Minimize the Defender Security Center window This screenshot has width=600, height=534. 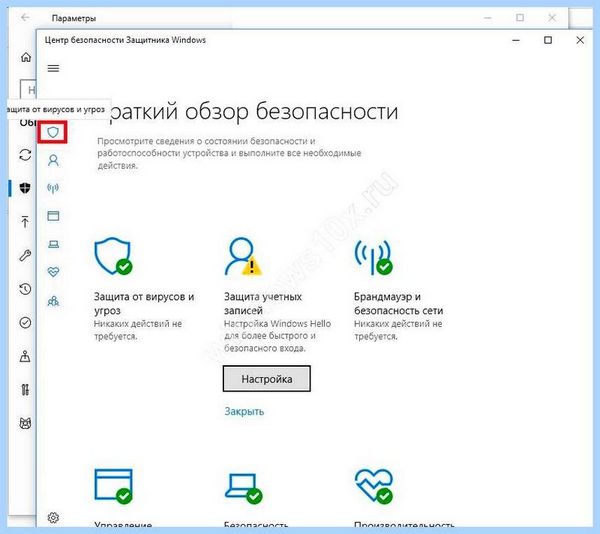516,40
